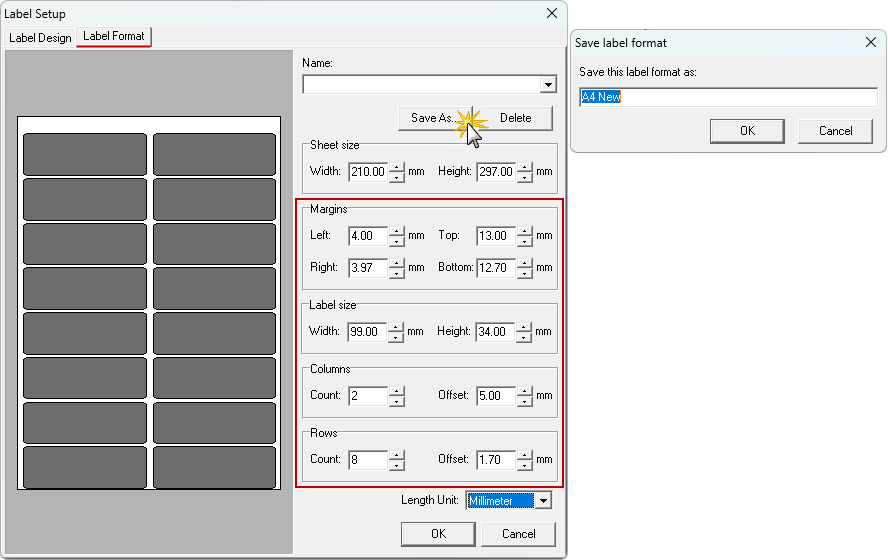Image resolution: width=888 pixels, height=560 pixels.
Task: Click the 'Save this label format as' text field
Action: [x=727, y=97]
